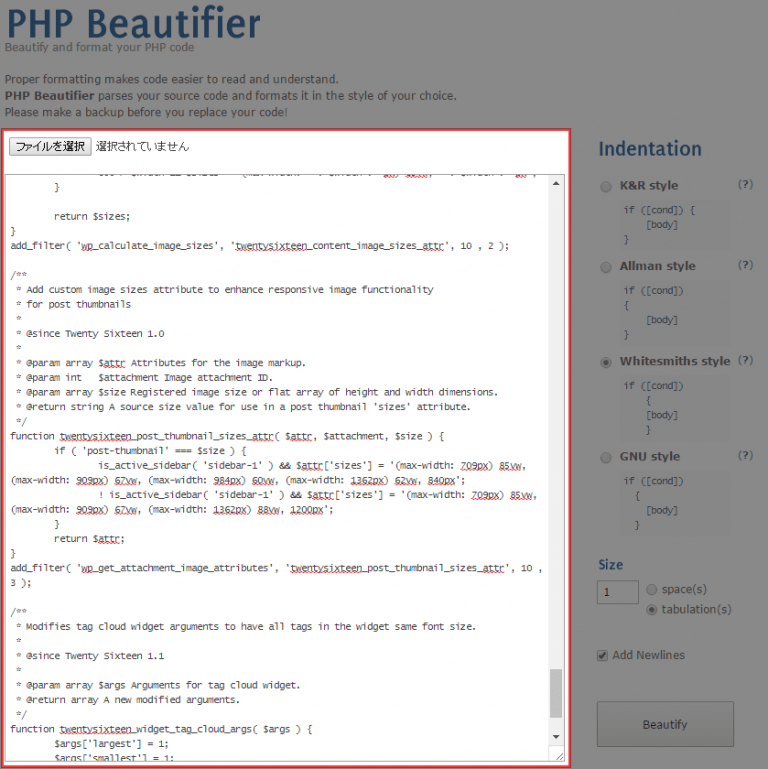Select the Allman style indentation option

(606, 267)
